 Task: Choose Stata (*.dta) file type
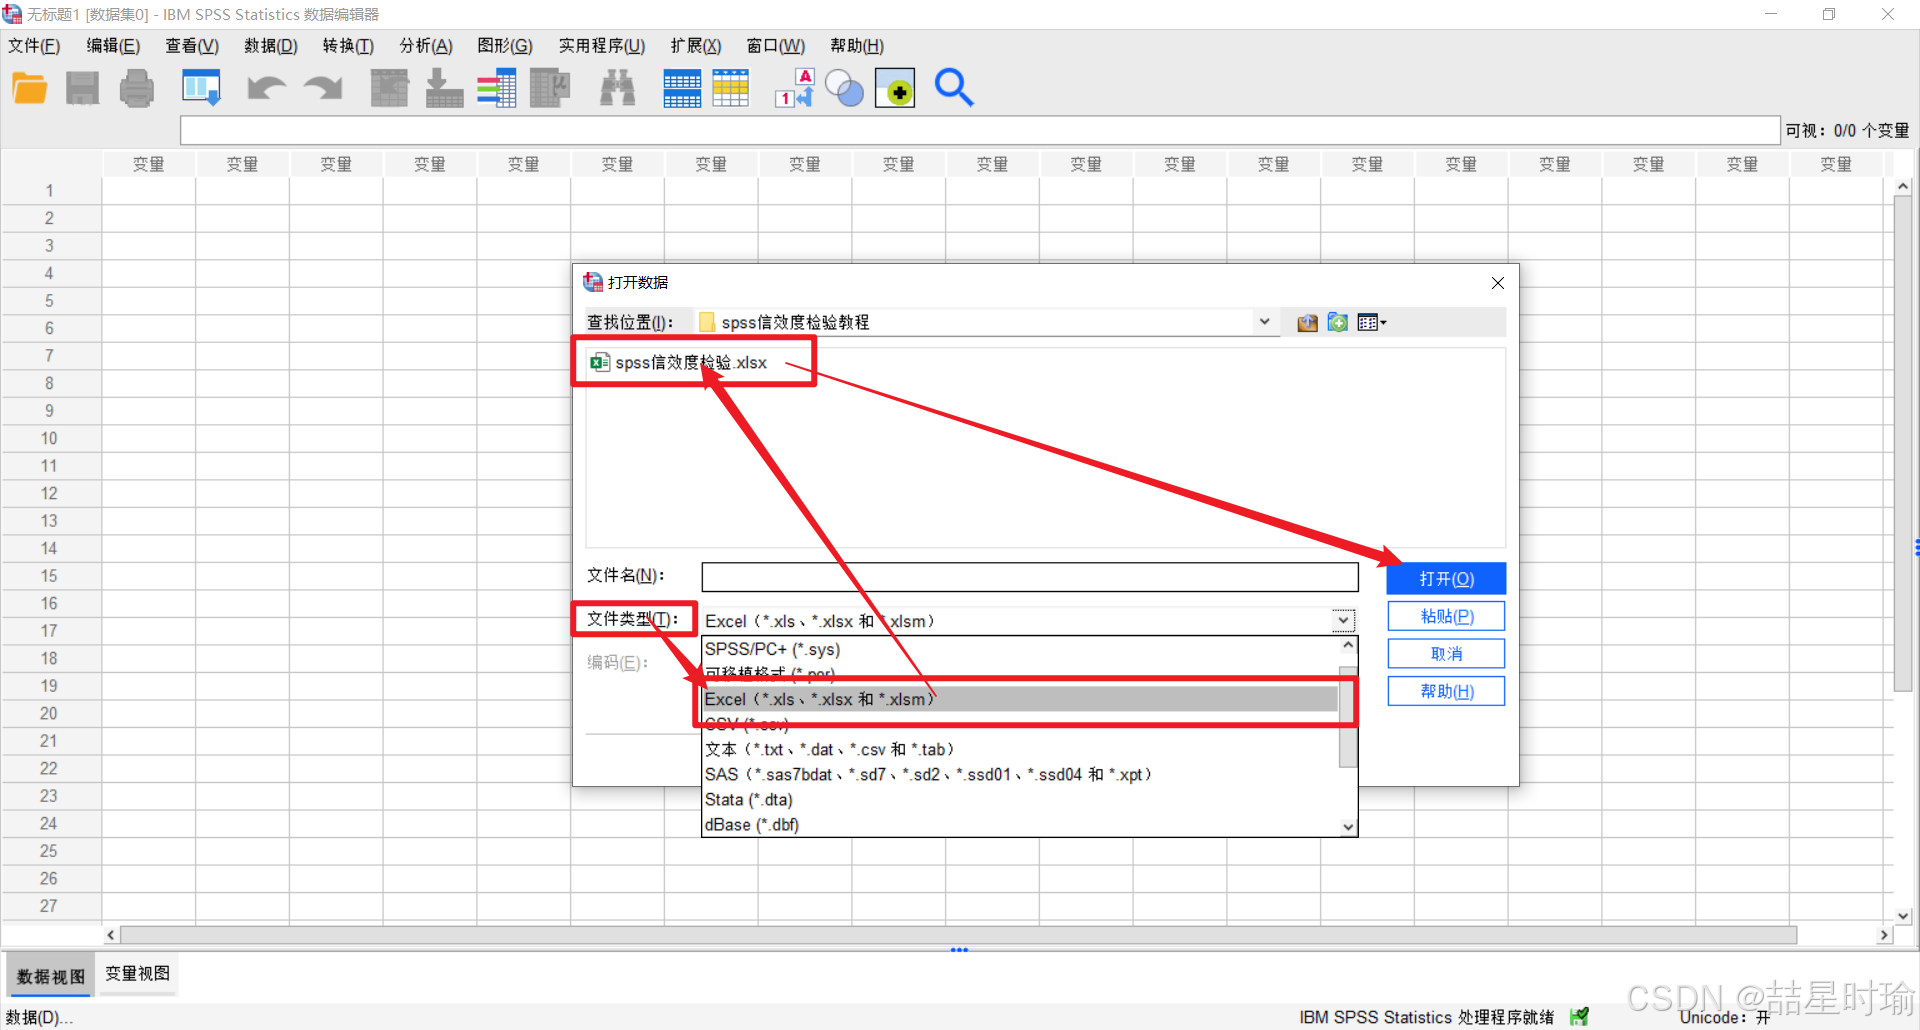[1020, 799]
